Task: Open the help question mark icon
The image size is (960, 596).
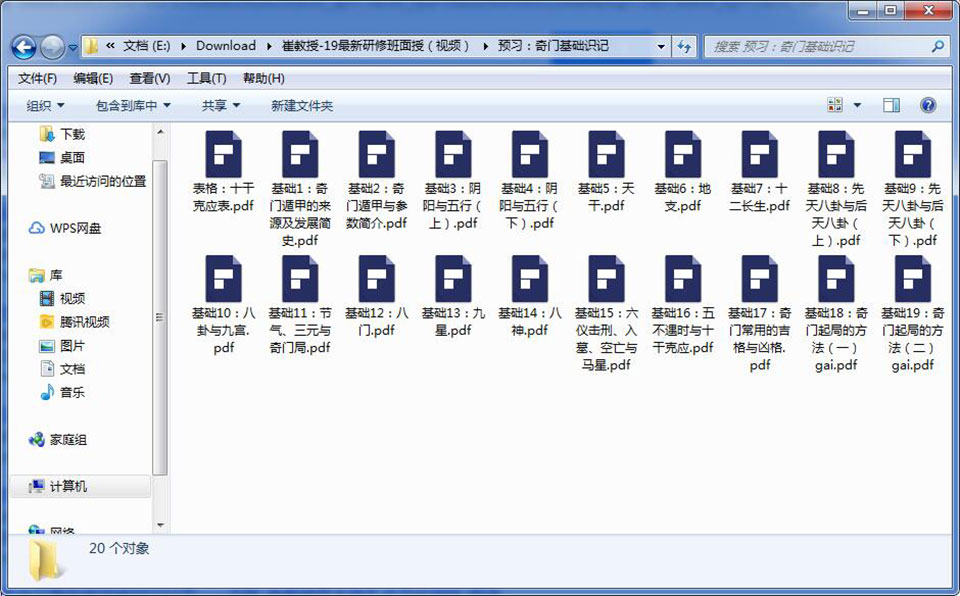Action: pos(928,105)
